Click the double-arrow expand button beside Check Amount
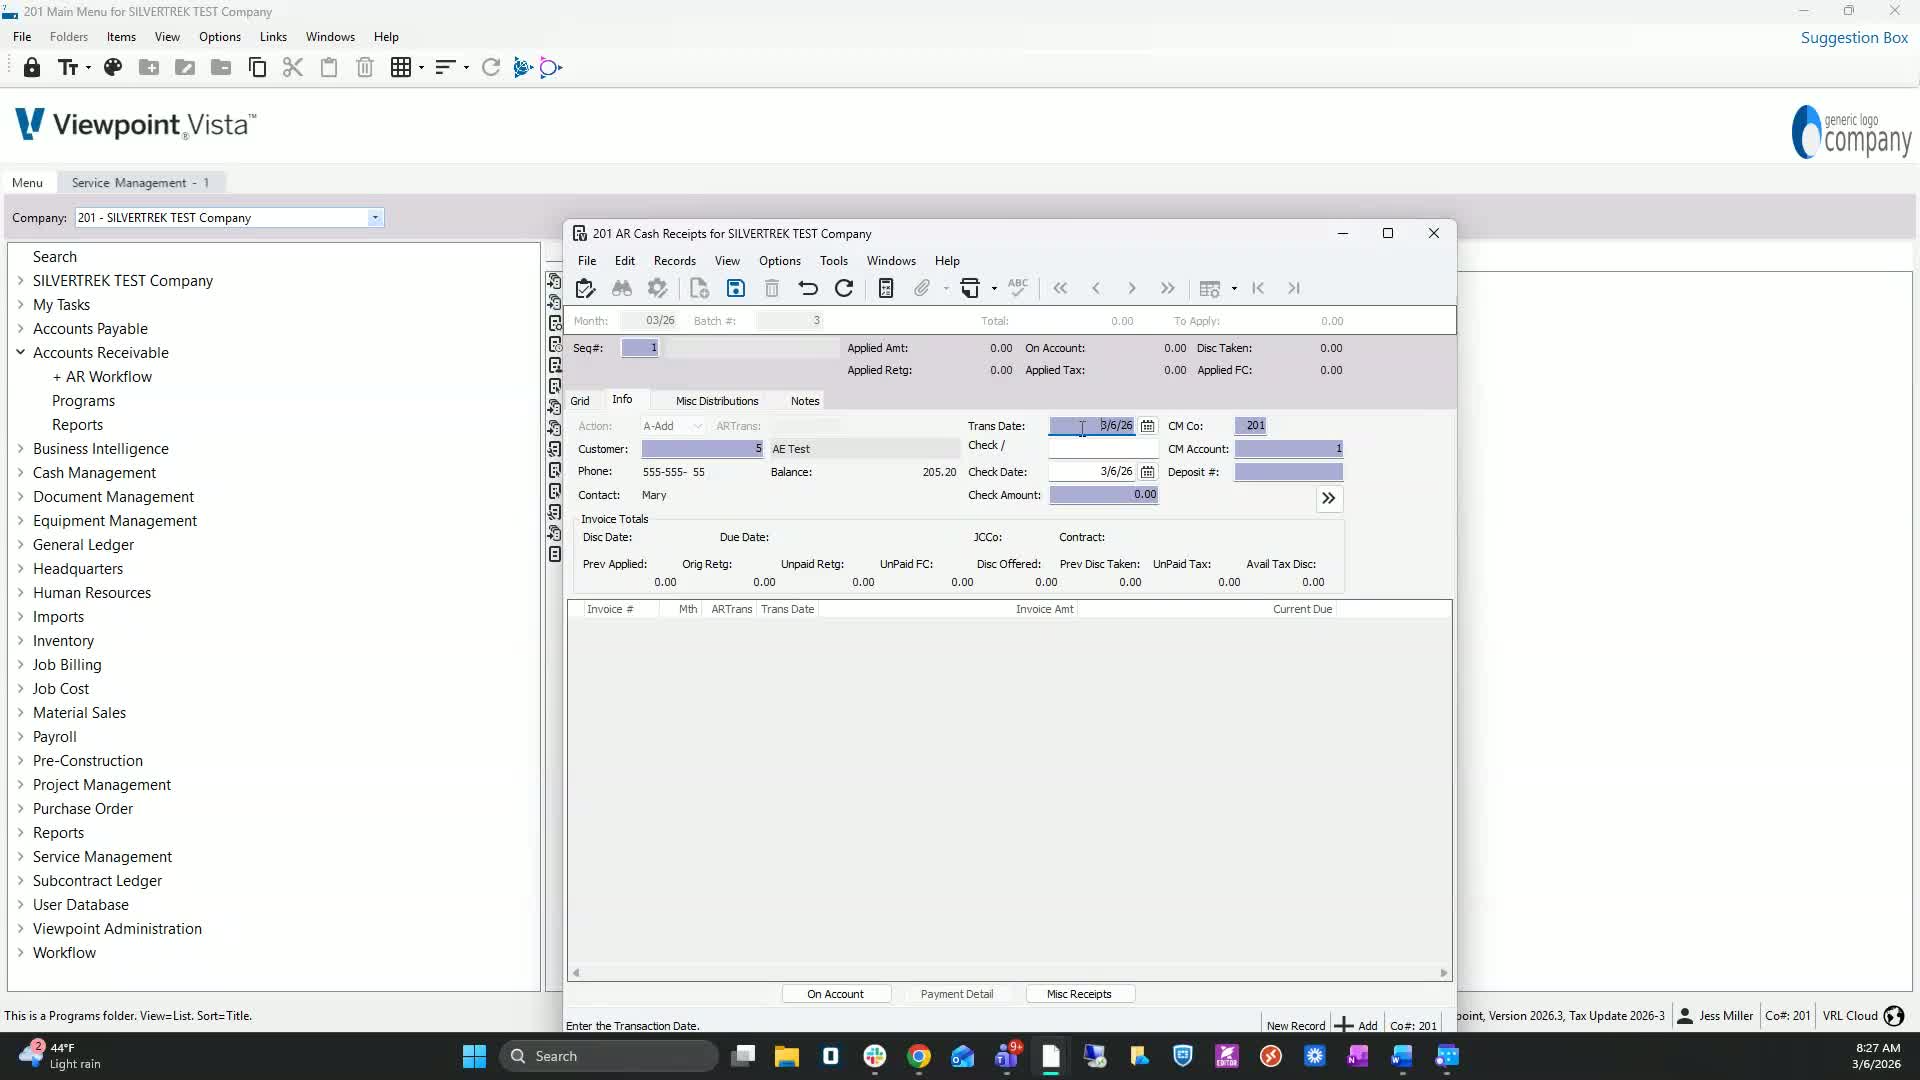The width and height of the screenshot is (1920, 1080). point(1328,498)
